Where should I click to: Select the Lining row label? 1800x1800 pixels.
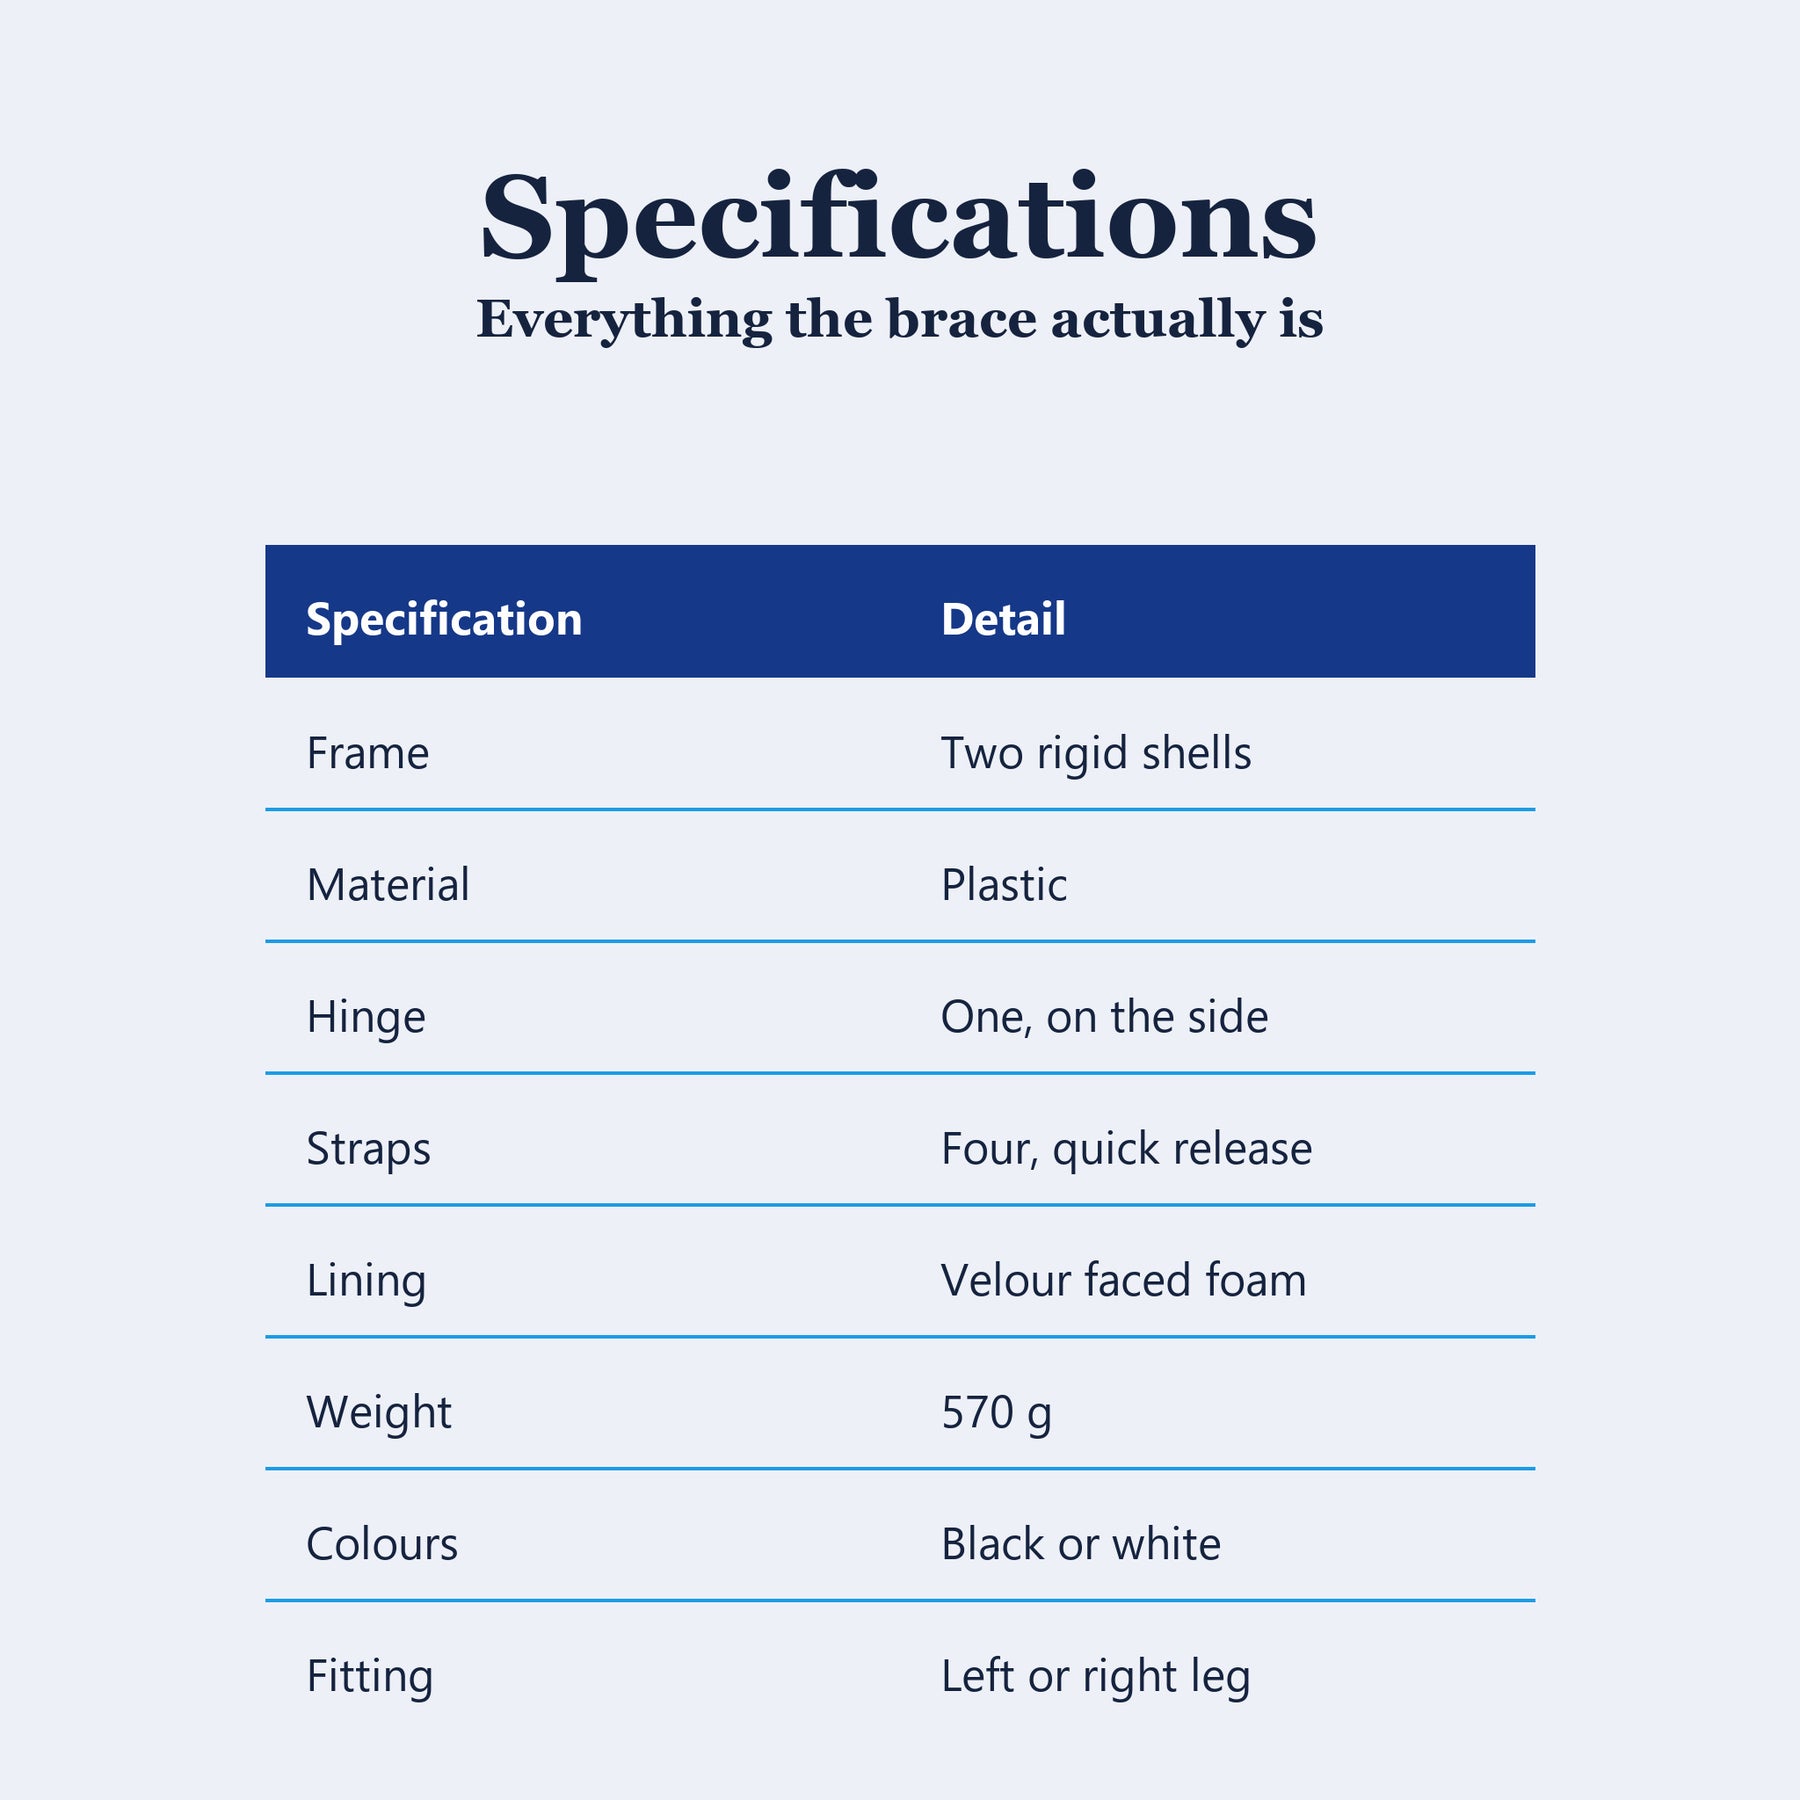[x=366, y=1282]
